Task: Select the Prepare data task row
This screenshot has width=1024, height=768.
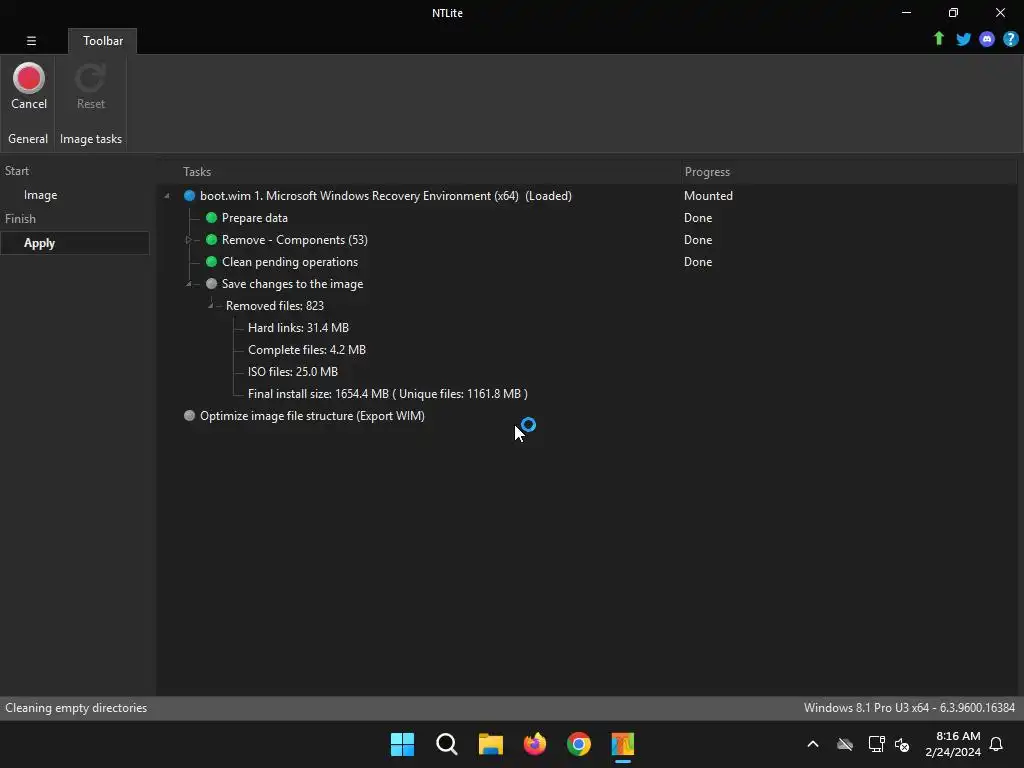Action: (255, 217)
